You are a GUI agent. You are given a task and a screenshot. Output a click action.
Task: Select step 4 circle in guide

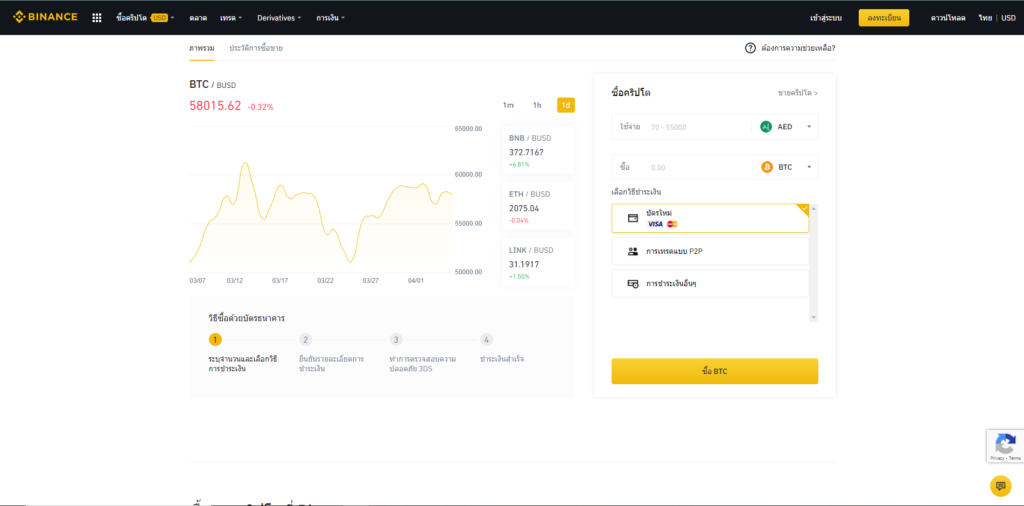click(x=486, y=340)
